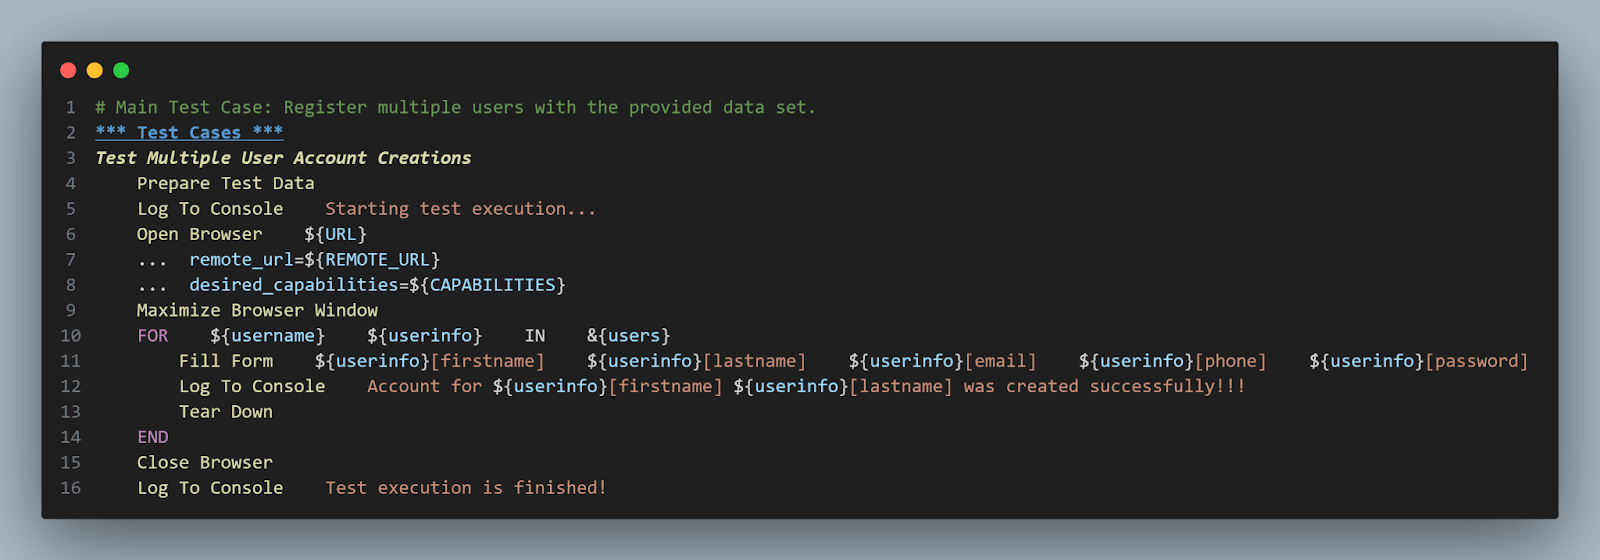Viewport: 1600px width, 560px height.
Task: Click the Fill Form keyword
Action: click(226, 361)
